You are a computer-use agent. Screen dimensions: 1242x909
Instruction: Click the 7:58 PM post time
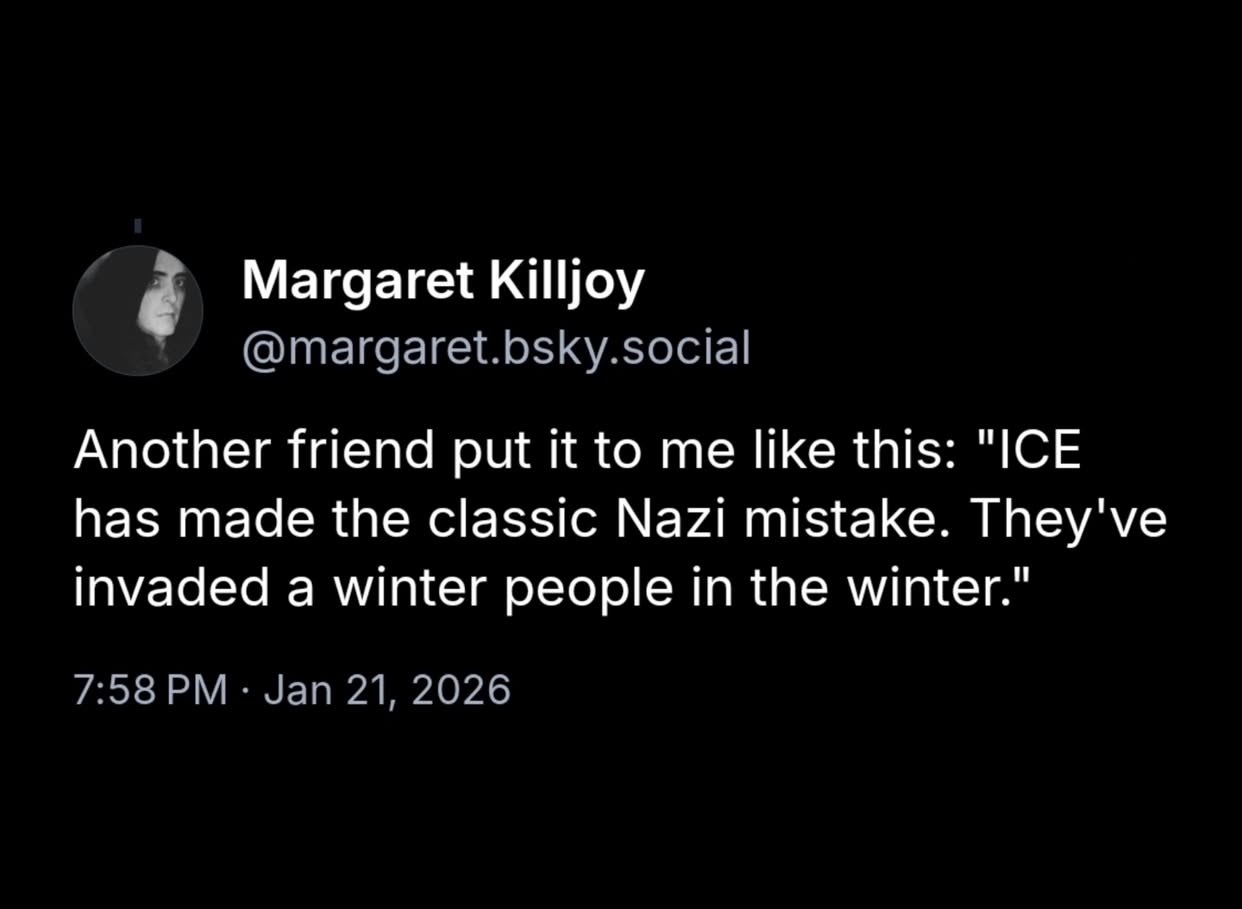coord(150,690)
